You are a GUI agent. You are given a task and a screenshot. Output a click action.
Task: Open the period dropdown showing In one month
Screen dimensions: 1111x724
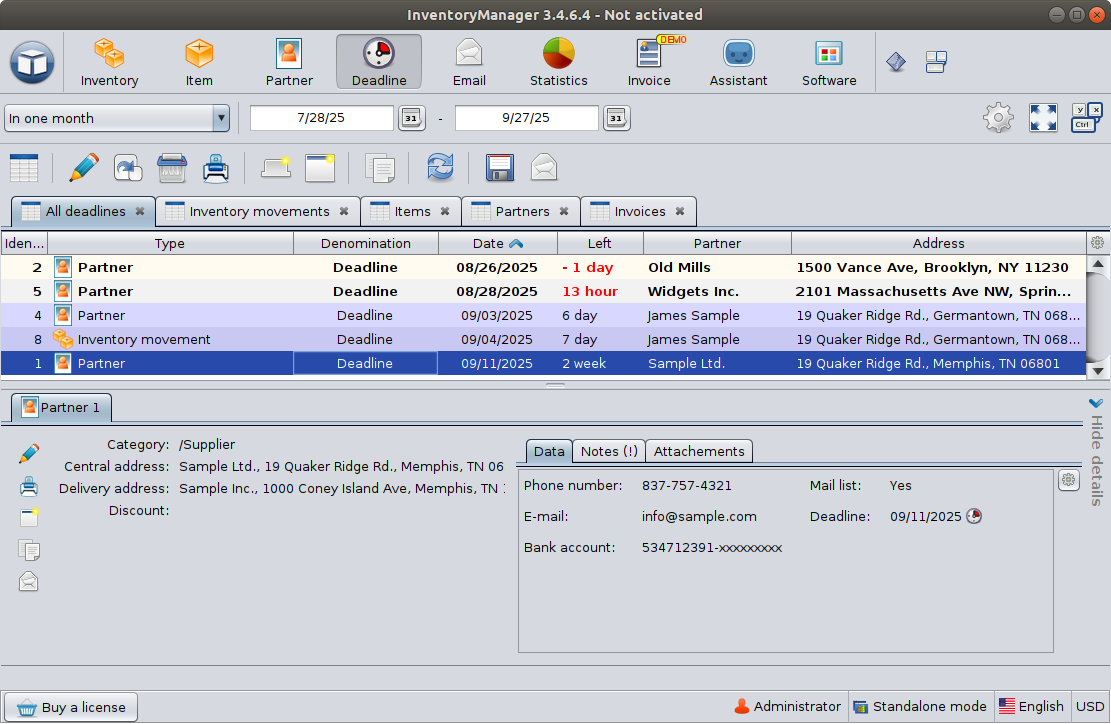[x=117, y=118]
